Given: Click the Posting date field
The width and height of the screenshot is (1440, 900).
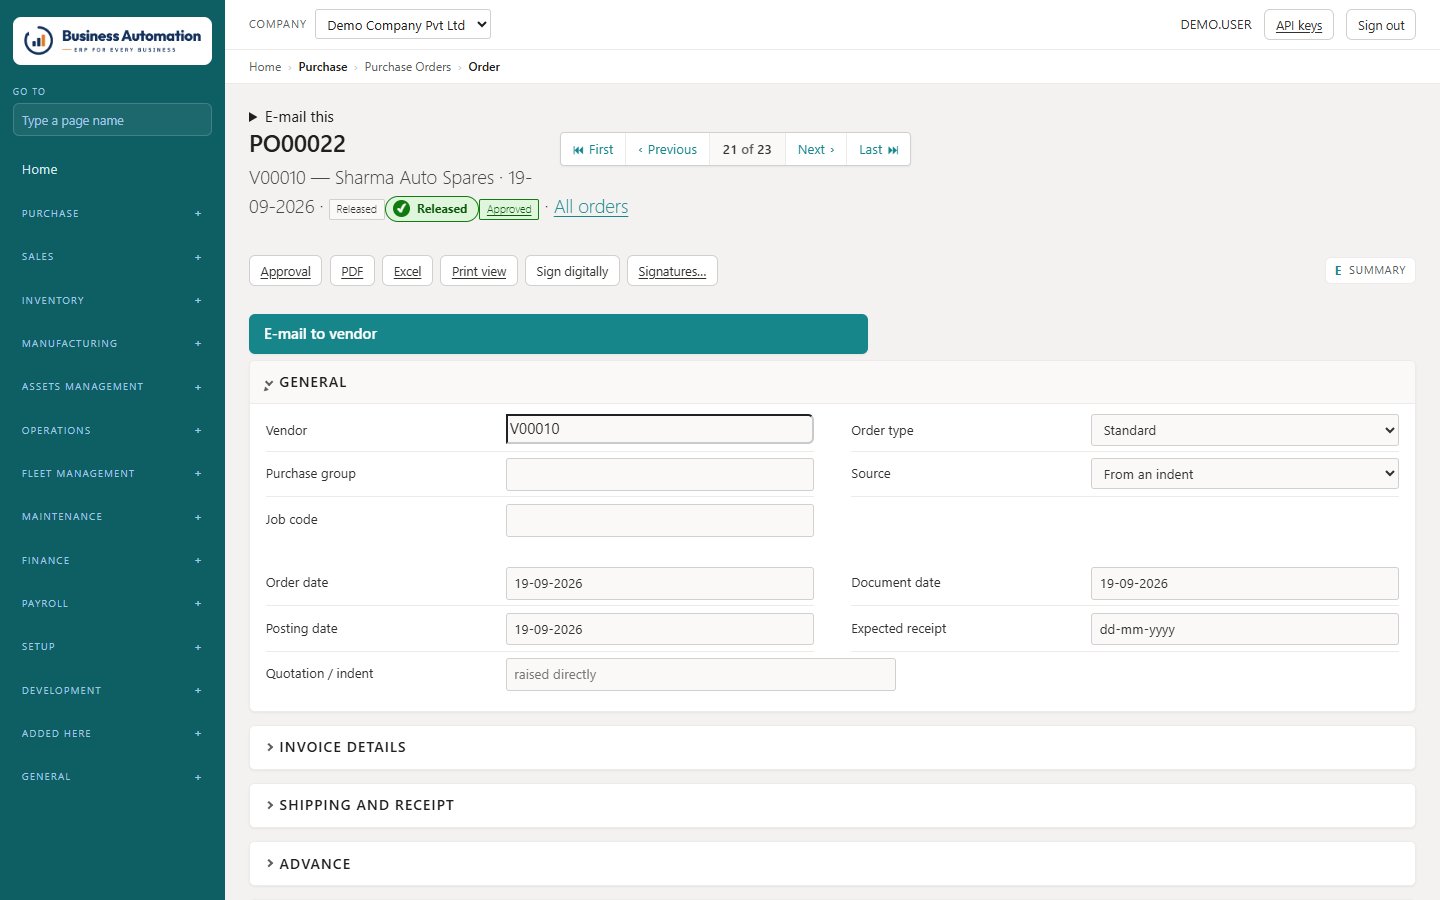Looking at the screenshot, I should click(660, 629).
